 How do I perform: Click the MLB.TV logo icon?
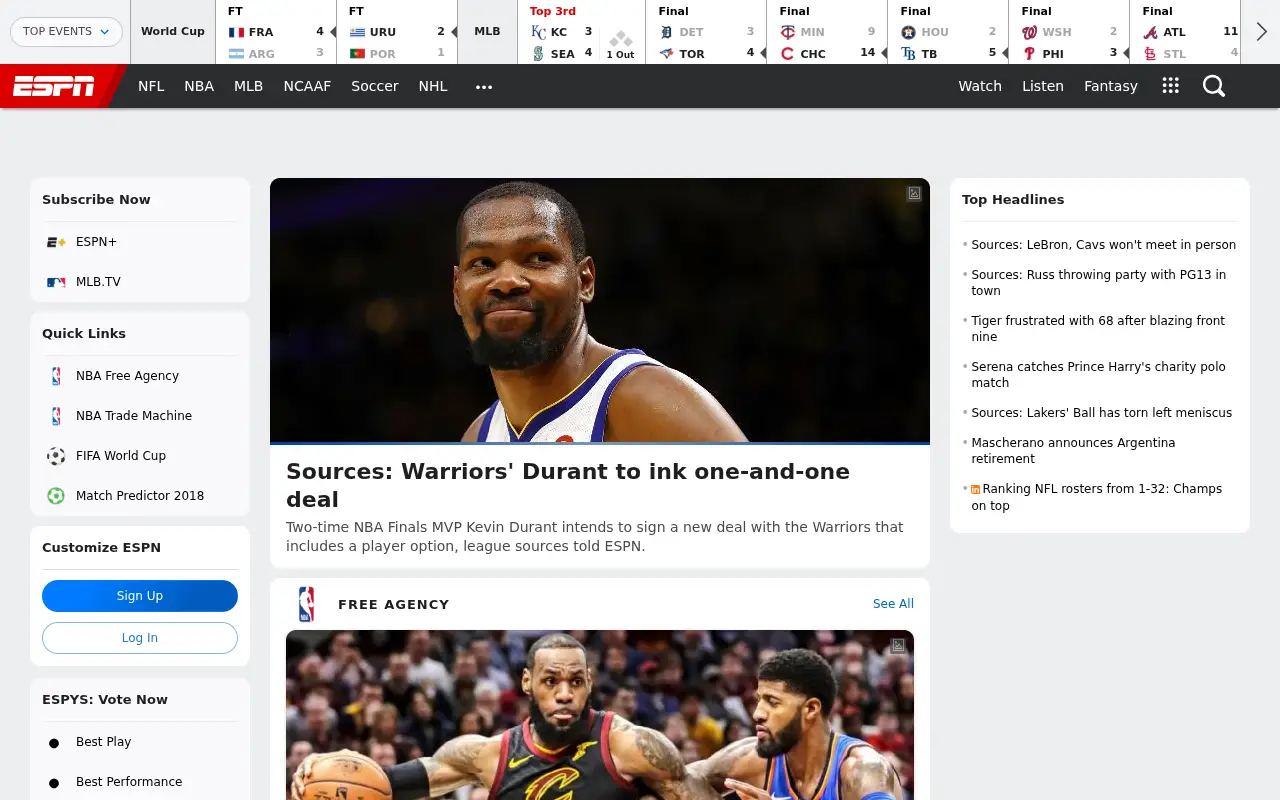(56, 282)
